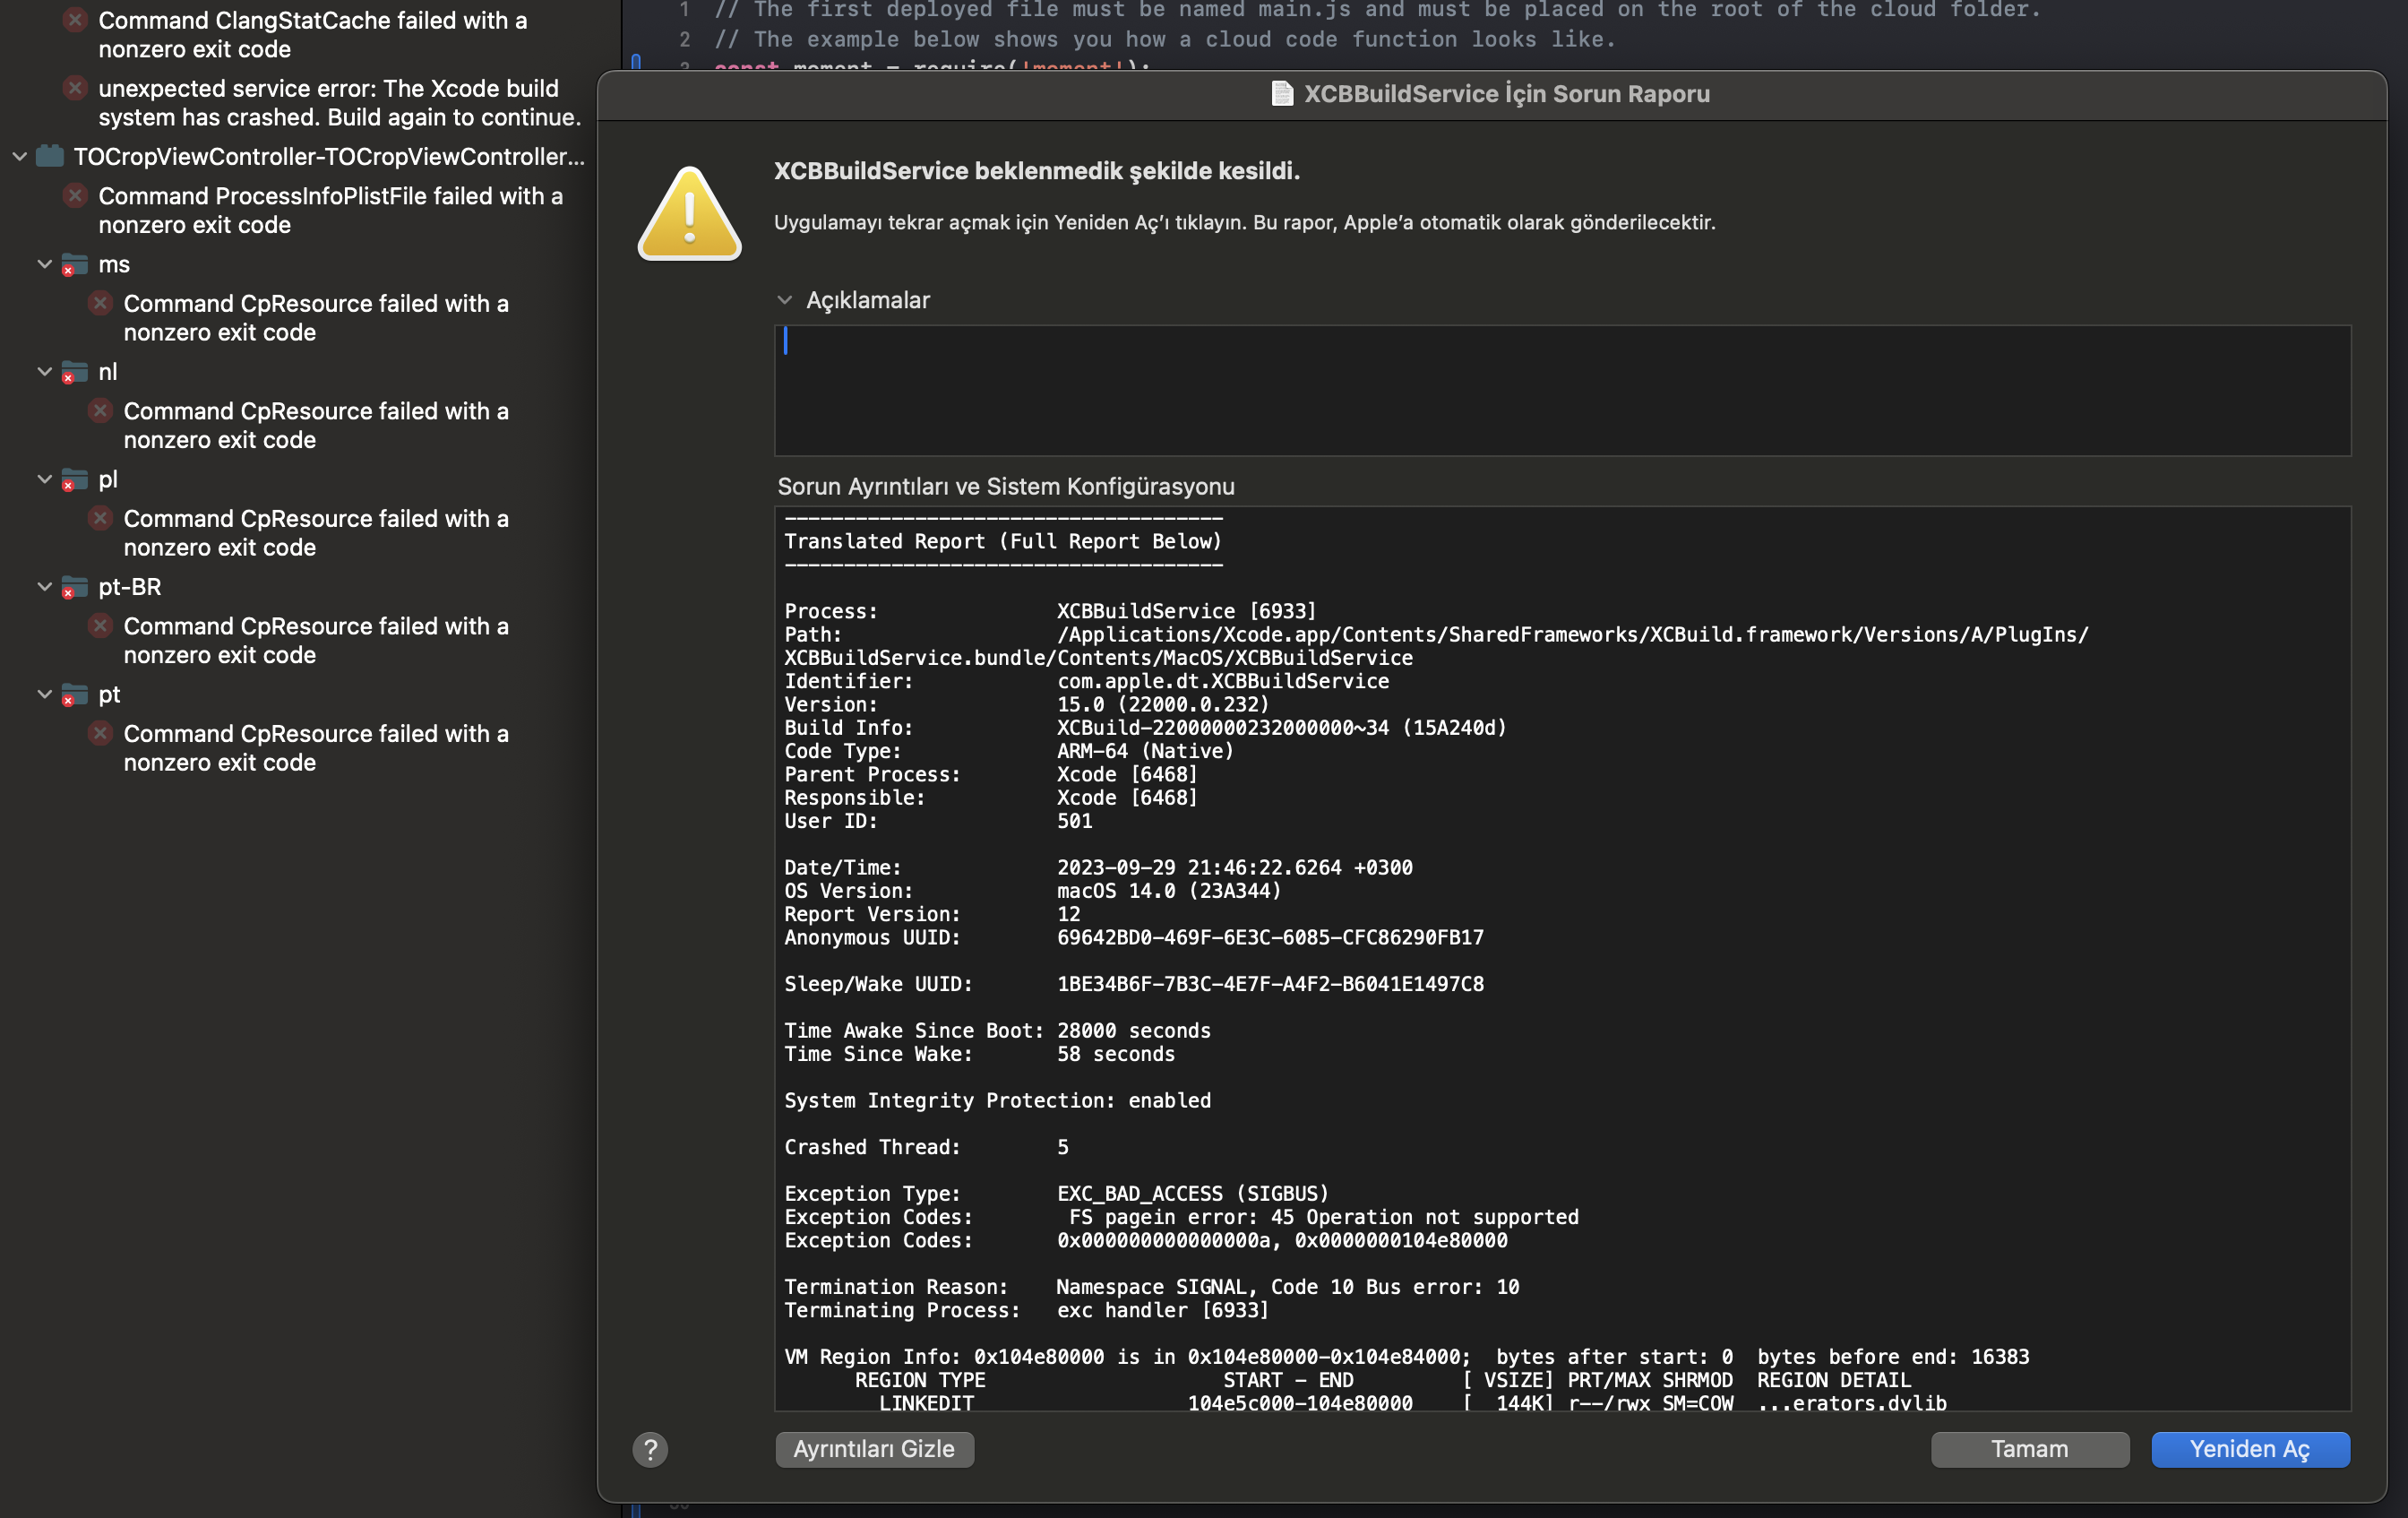2408x1518 pixels.
Task: Click error icon beside unexpected service error
Action: [75, 88]
